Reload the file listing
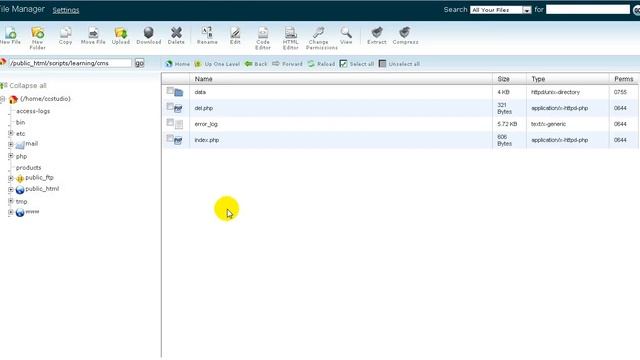 [x=321, y=64]
